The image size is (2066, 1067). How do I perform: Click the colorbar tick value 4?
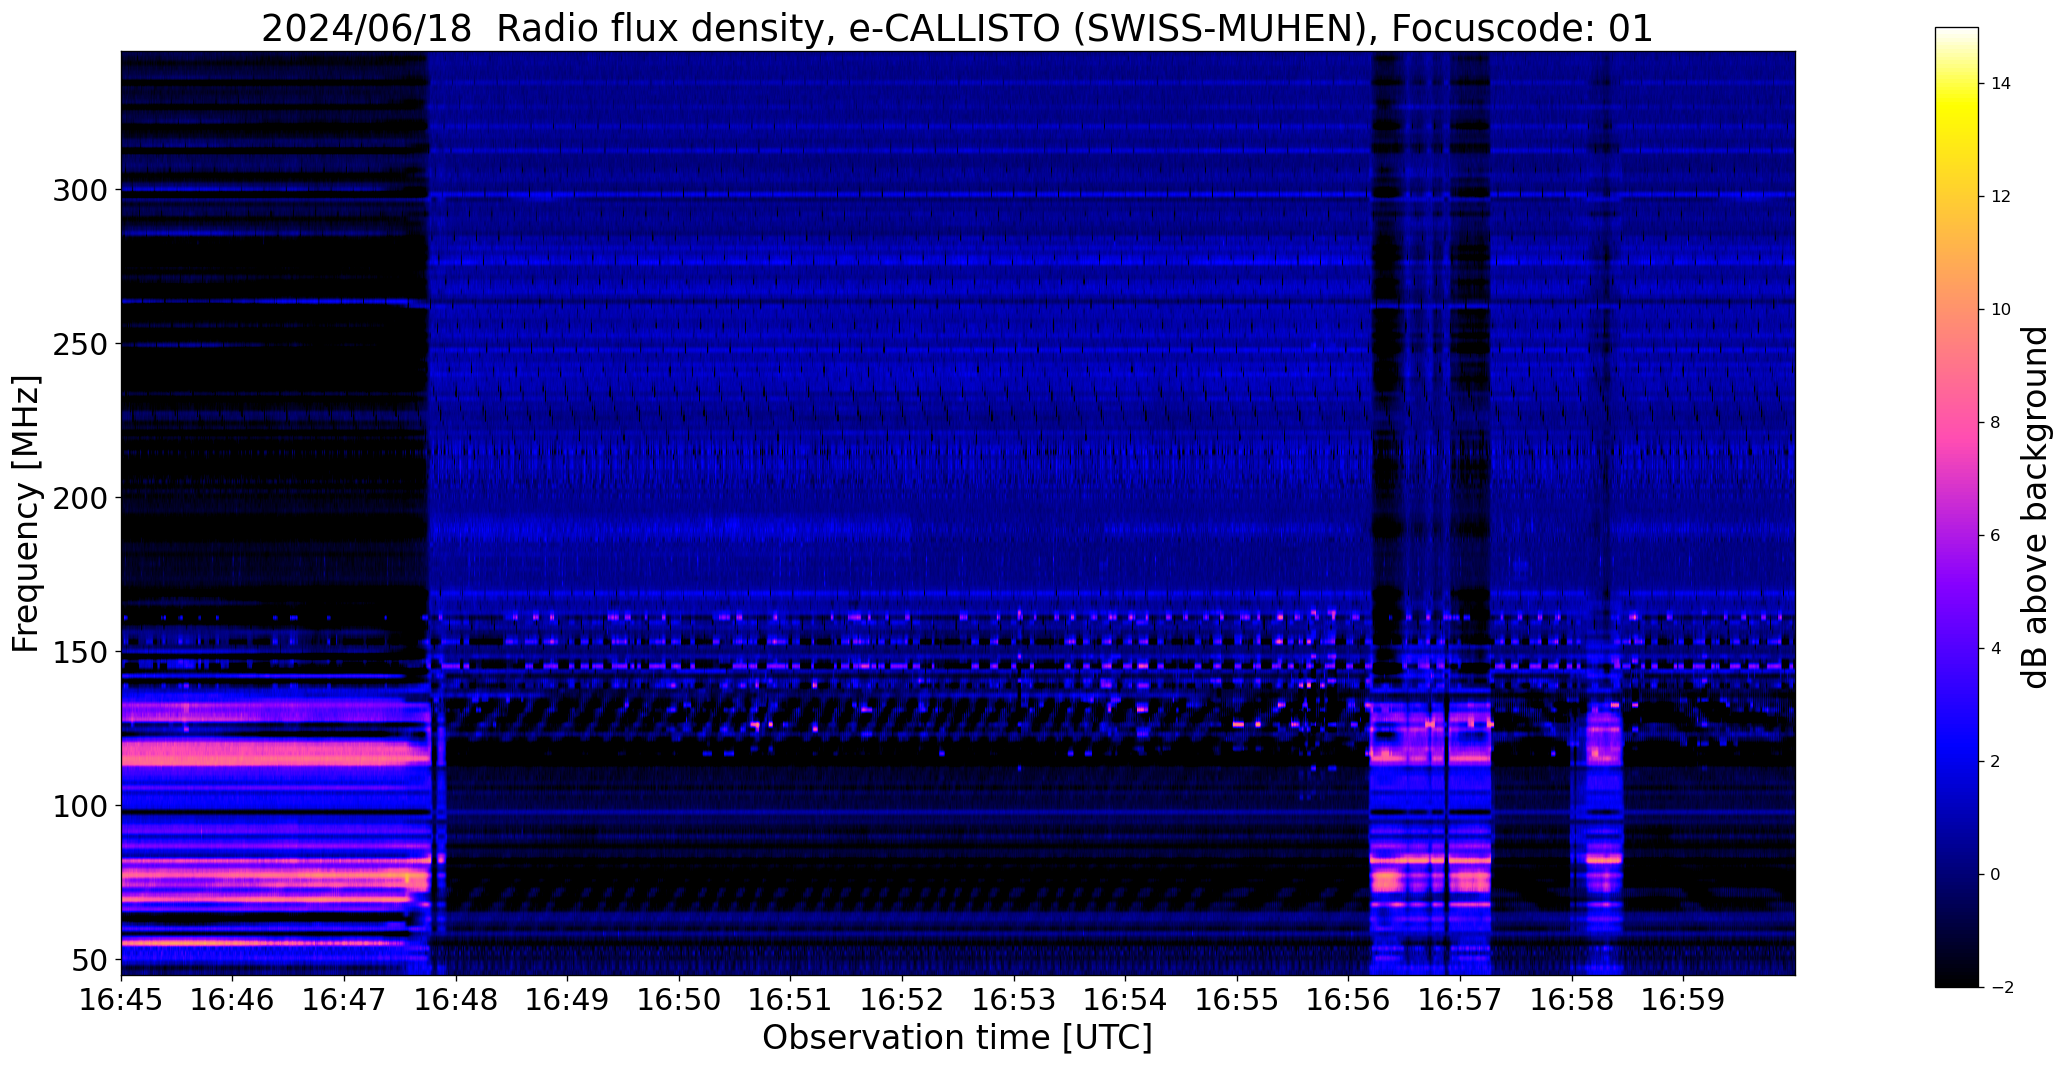click(x=1995, y=649)
